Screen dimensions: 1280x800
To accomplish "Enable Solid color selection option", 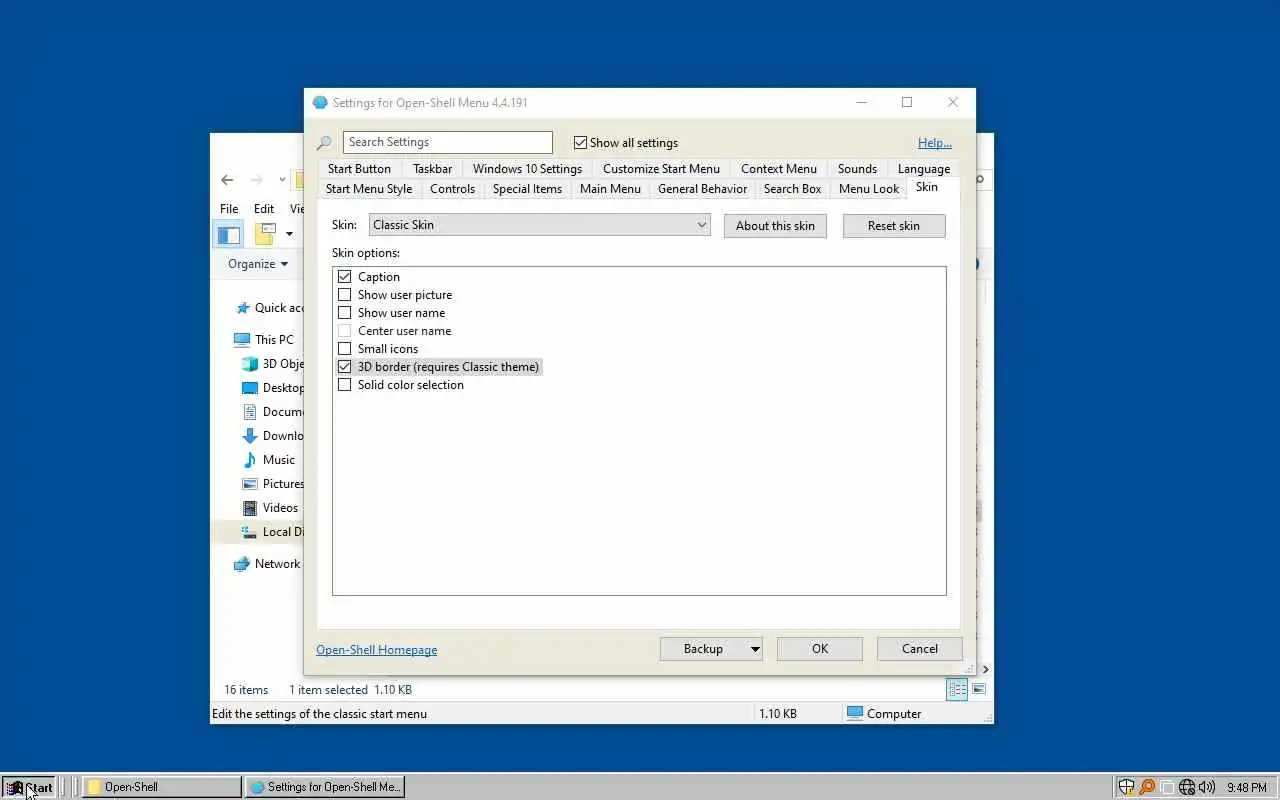I will [x=345, y=385].
